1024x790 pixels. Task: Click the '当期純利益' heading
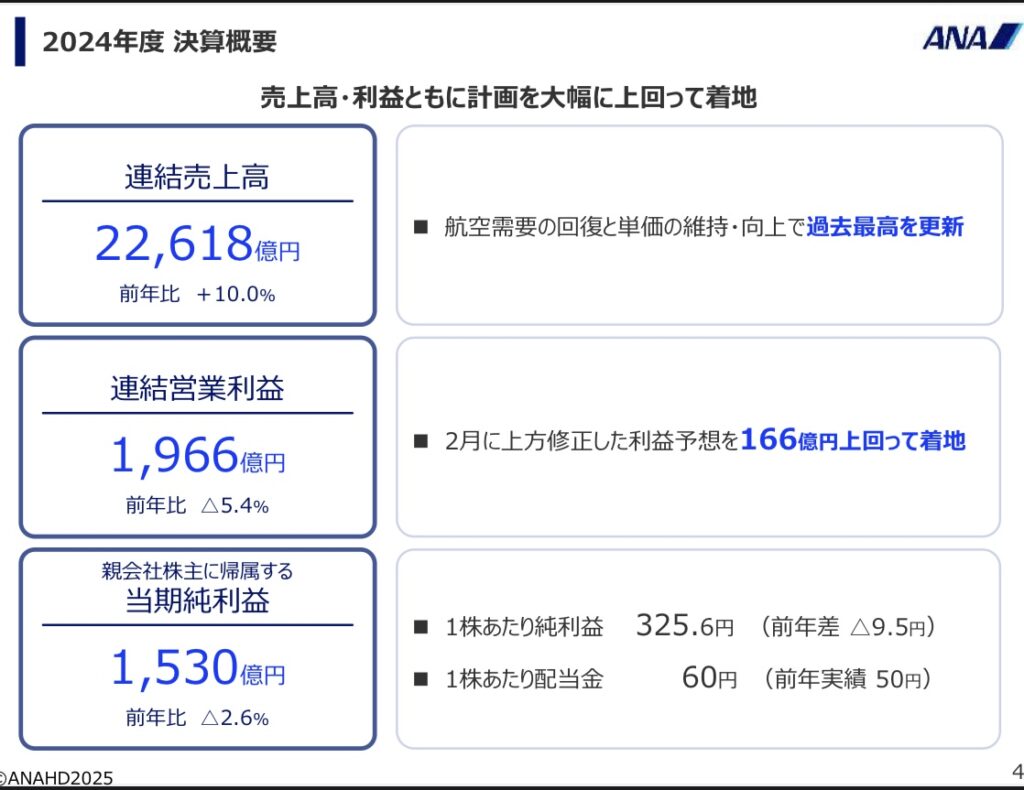coord(197,600)
